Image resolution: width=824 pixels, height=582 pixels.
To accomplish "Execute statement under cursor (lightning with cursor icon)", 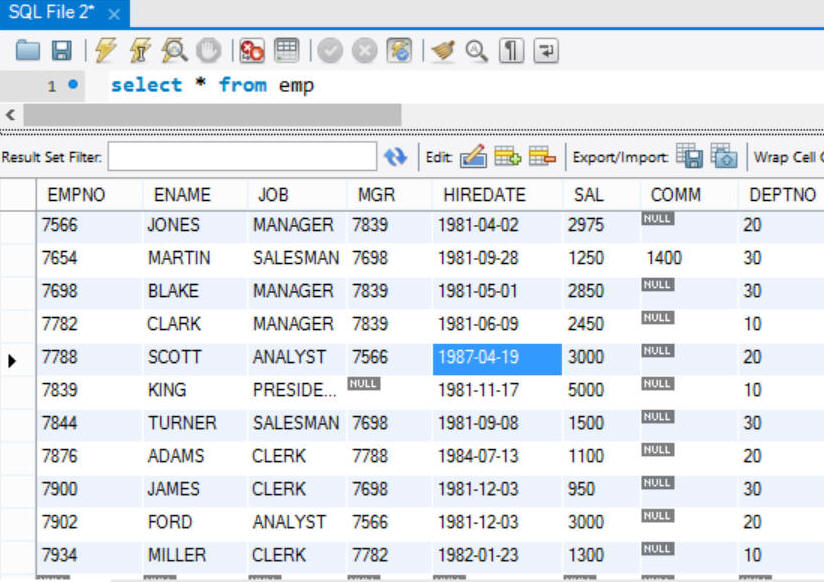I will click(x=140, y=50).
